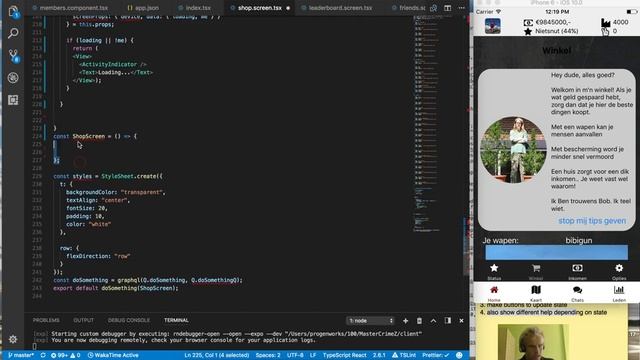Open the Extensions view in activity bar

click(x=13, y=100)
